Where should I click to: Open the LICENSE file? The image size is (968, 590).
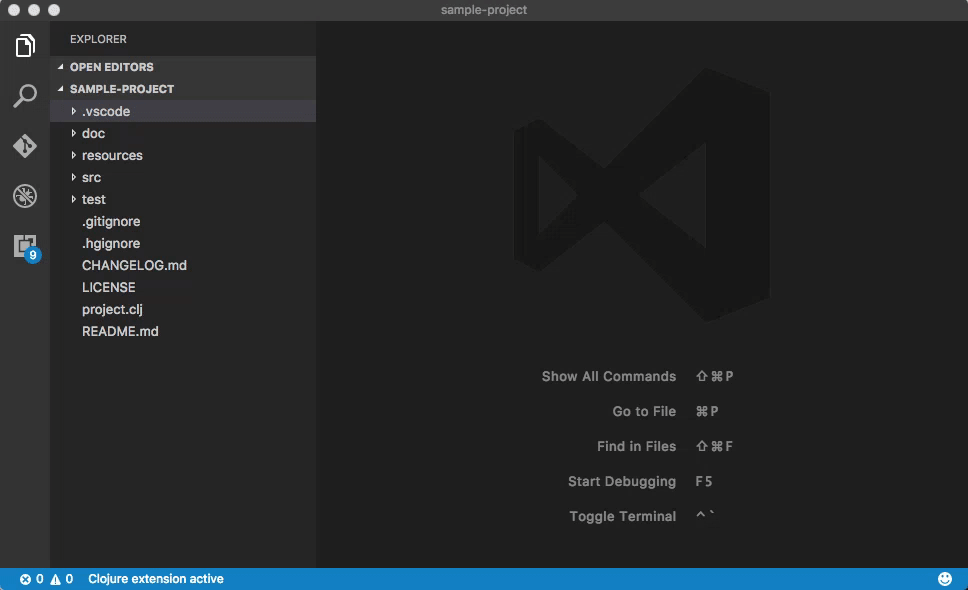tap(109, 288)
